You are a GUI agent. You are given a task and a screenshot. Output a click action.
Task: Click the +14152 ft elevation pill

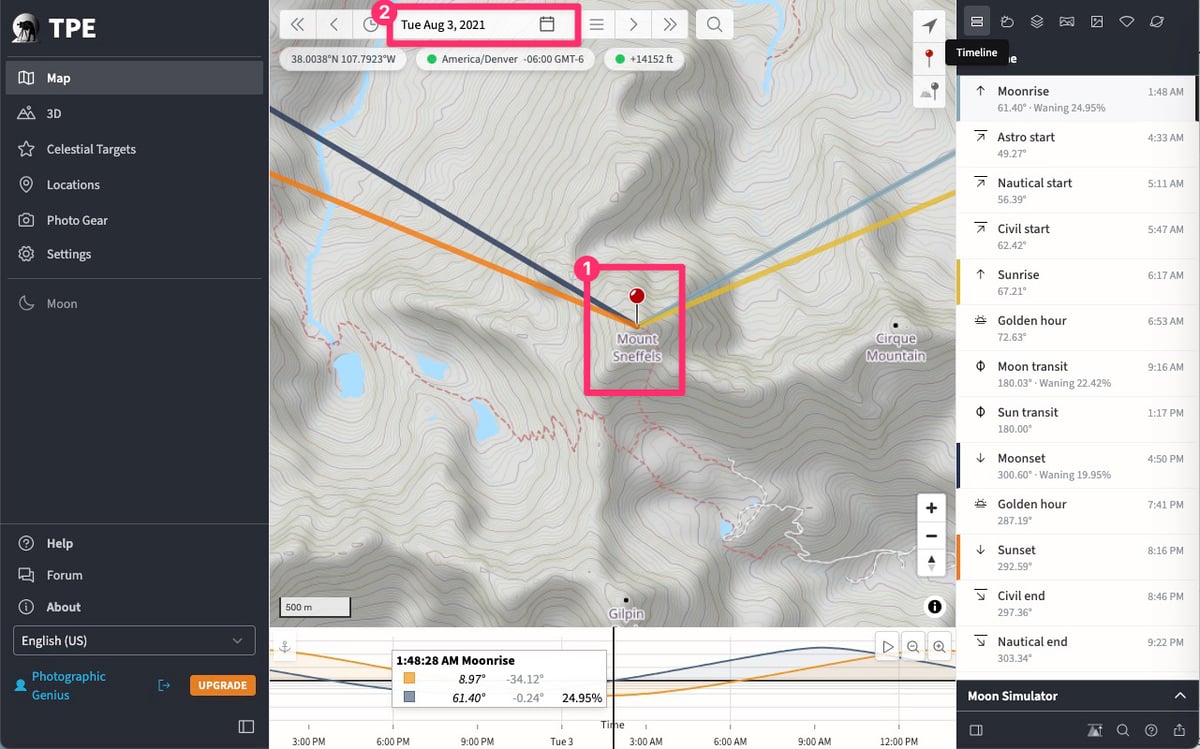(645, 59)
